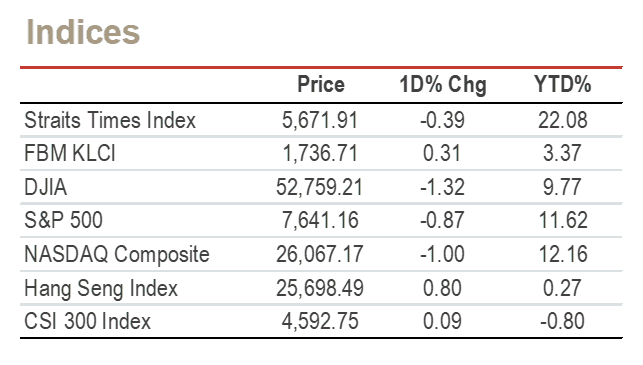
Task: Open the Hang Seng Index row label
Action: [101, 288]
